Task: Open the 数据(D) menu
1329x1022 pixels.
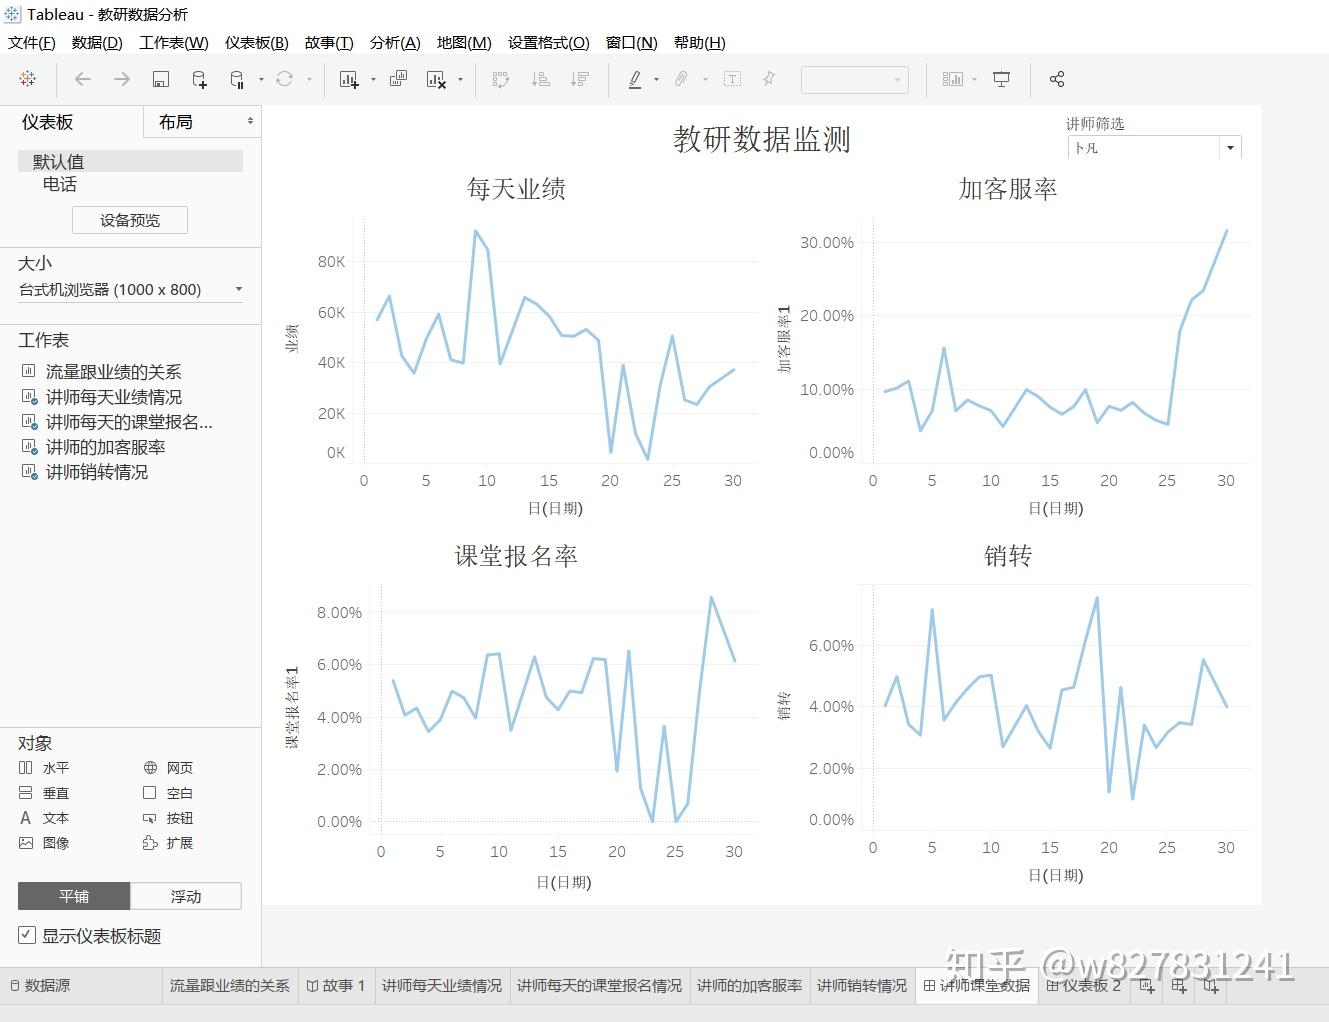Action: click(97, 42)
